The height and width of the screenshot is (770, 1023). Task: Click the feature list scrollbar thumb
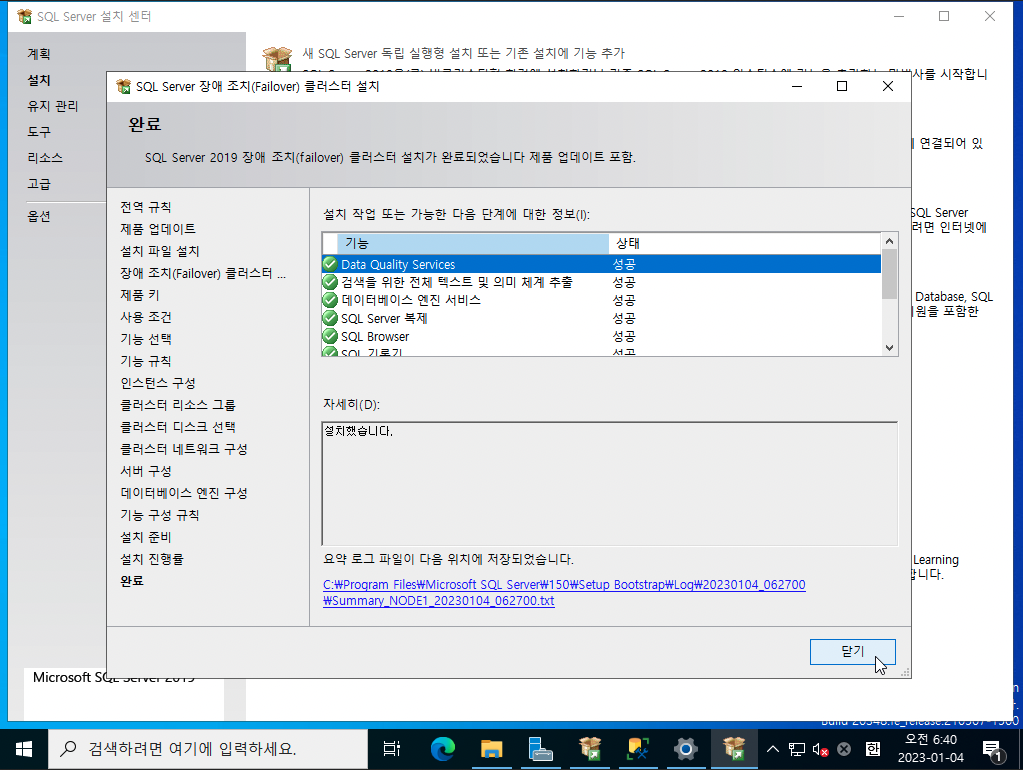click(x=889, y=275)
